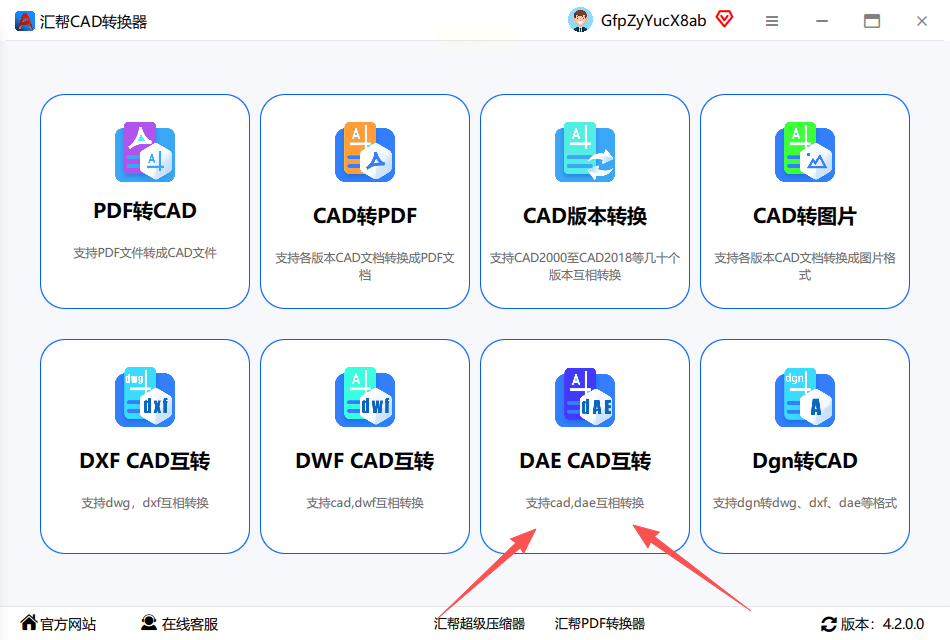Open the 汇帮超级压缩器 link
The image size is (950, 640).
point(479,624)
